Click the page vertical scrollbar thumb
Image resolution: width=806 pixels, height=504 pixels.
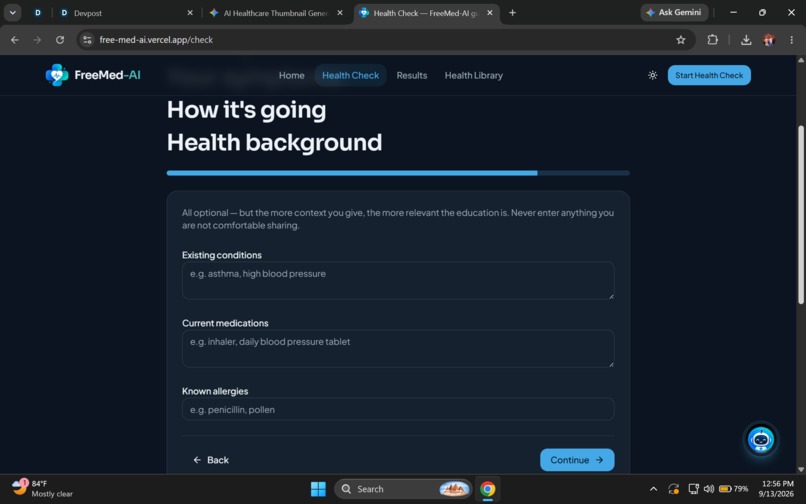tap(800, 214)
